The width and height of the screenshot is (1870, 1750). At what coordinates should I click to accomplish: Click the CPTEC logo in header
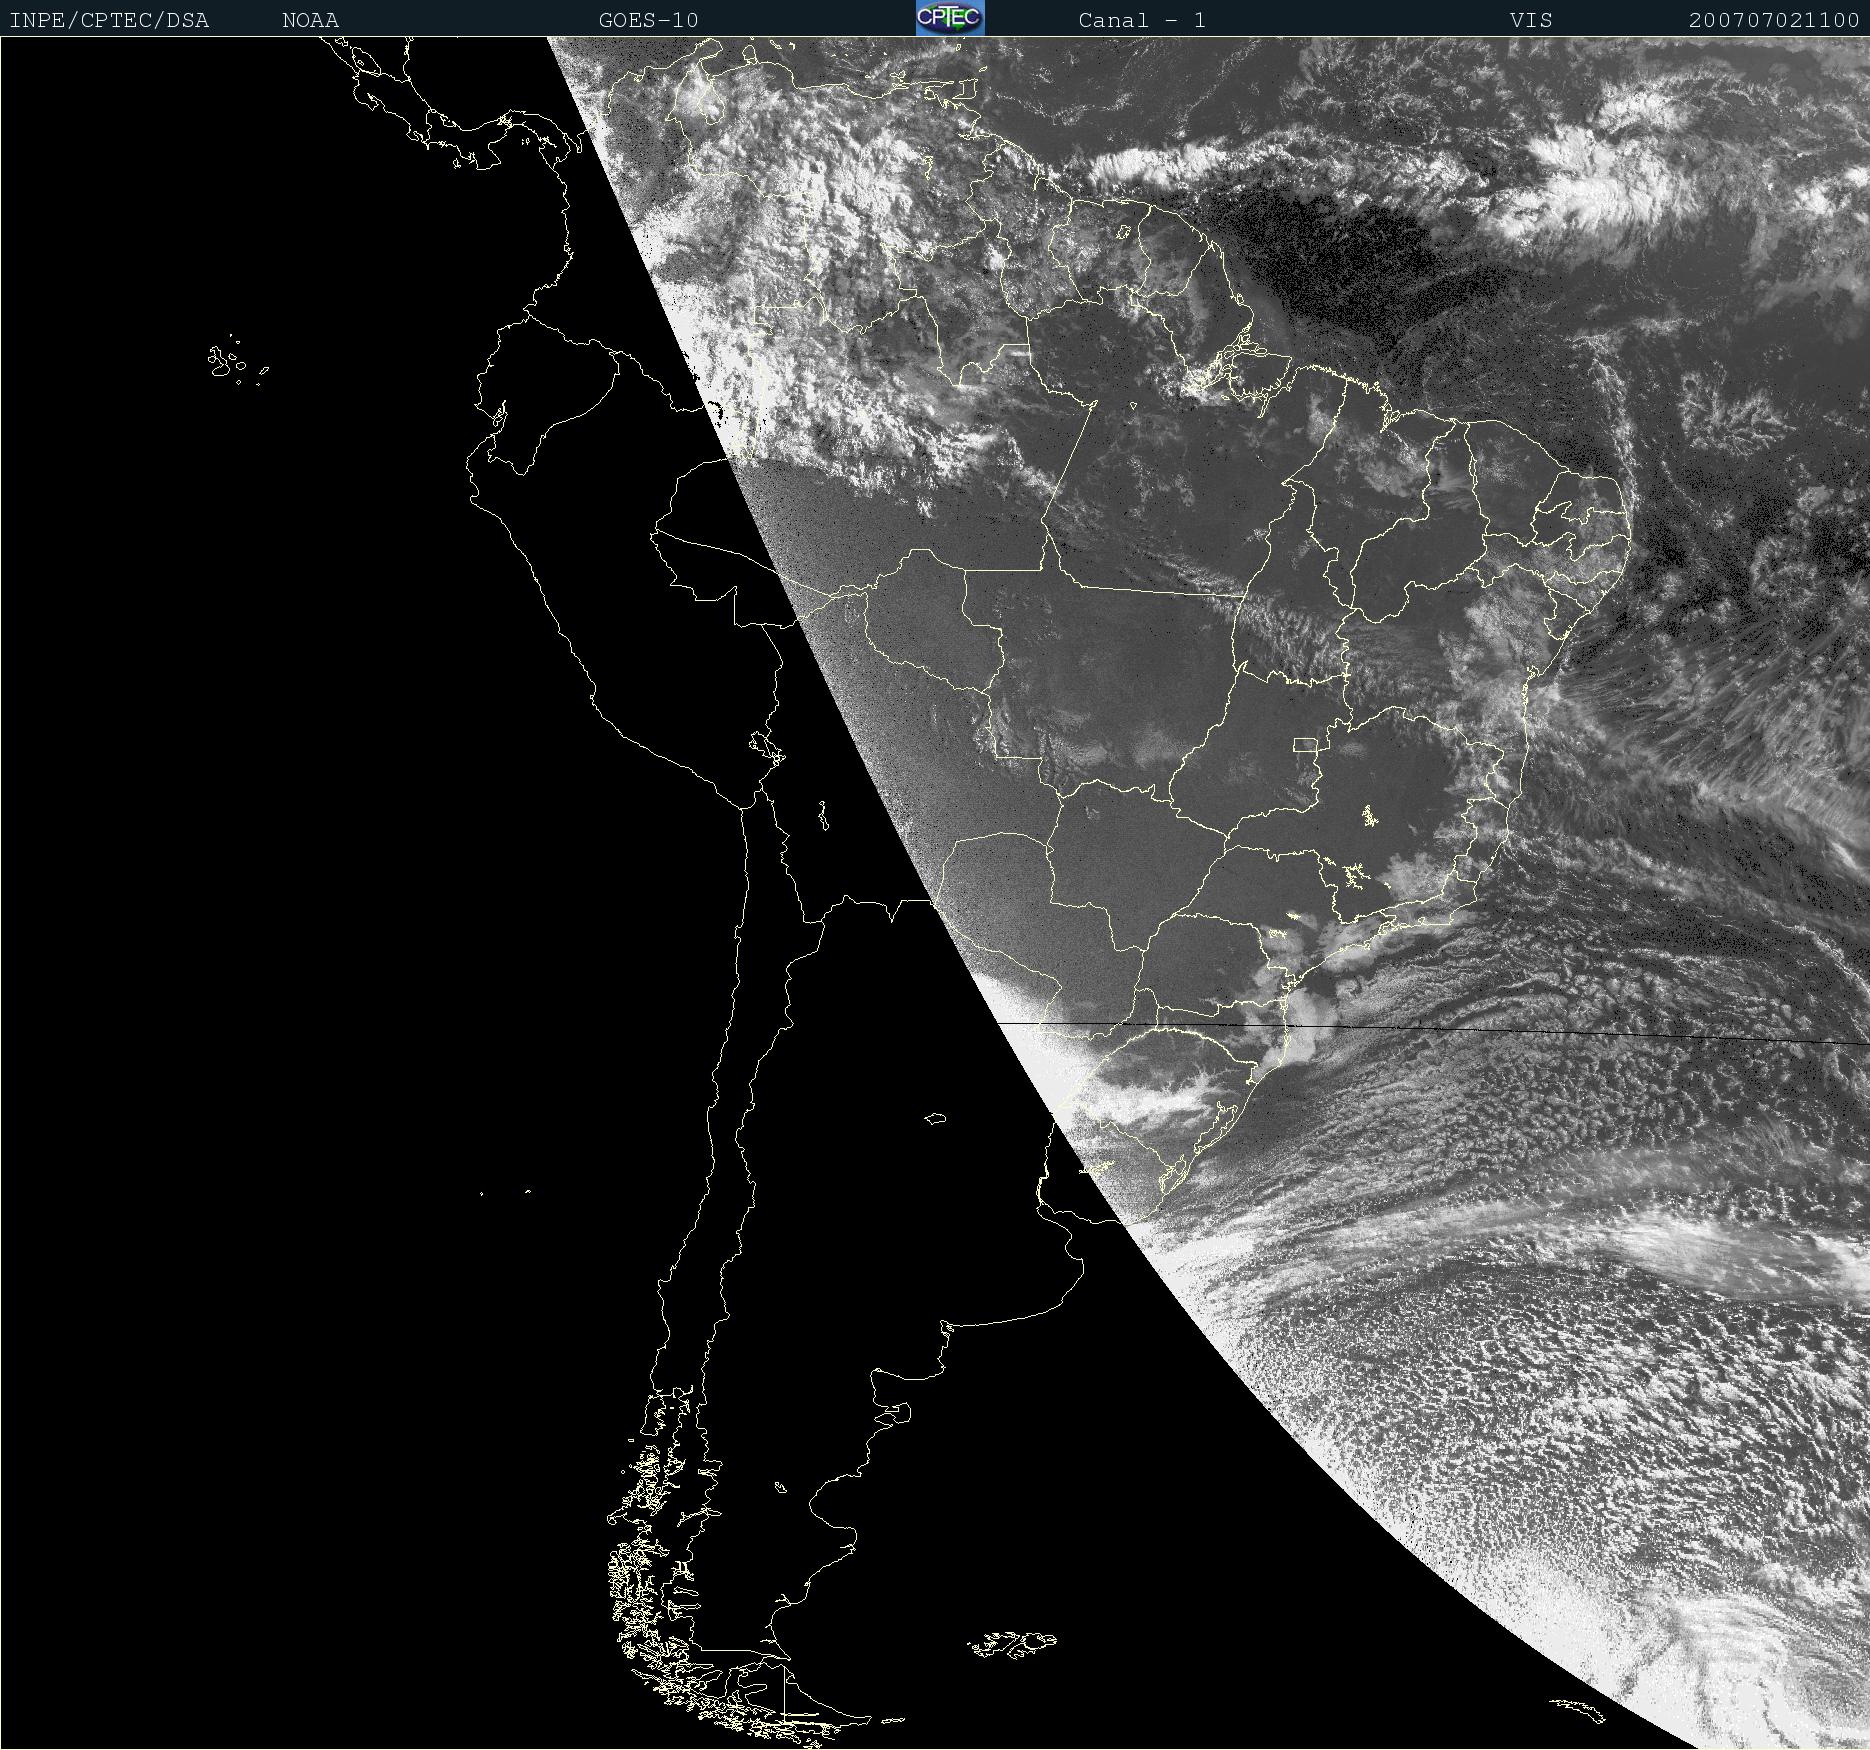tap(950, 18)
